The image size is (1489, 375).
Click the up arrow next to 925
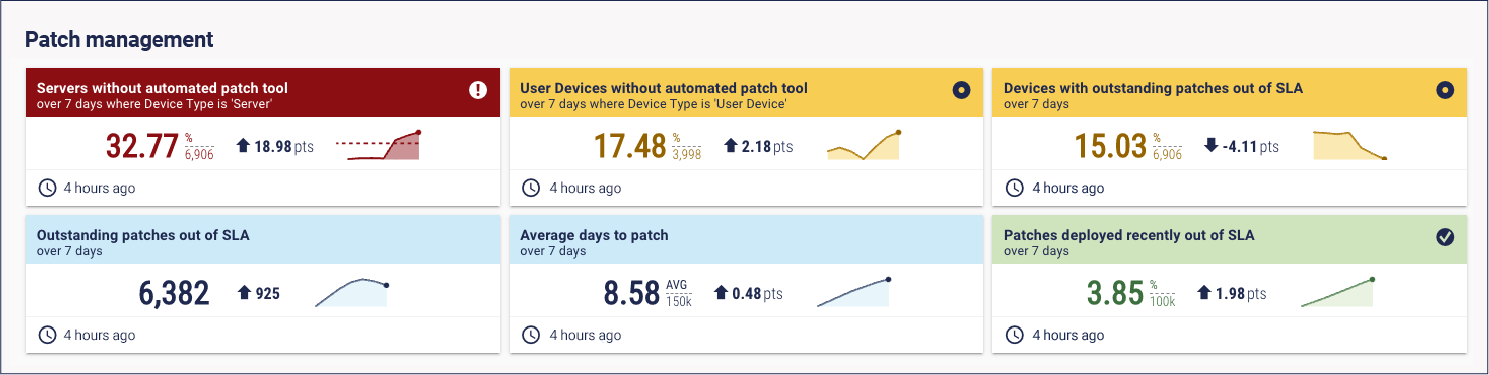tap(243, 293)
